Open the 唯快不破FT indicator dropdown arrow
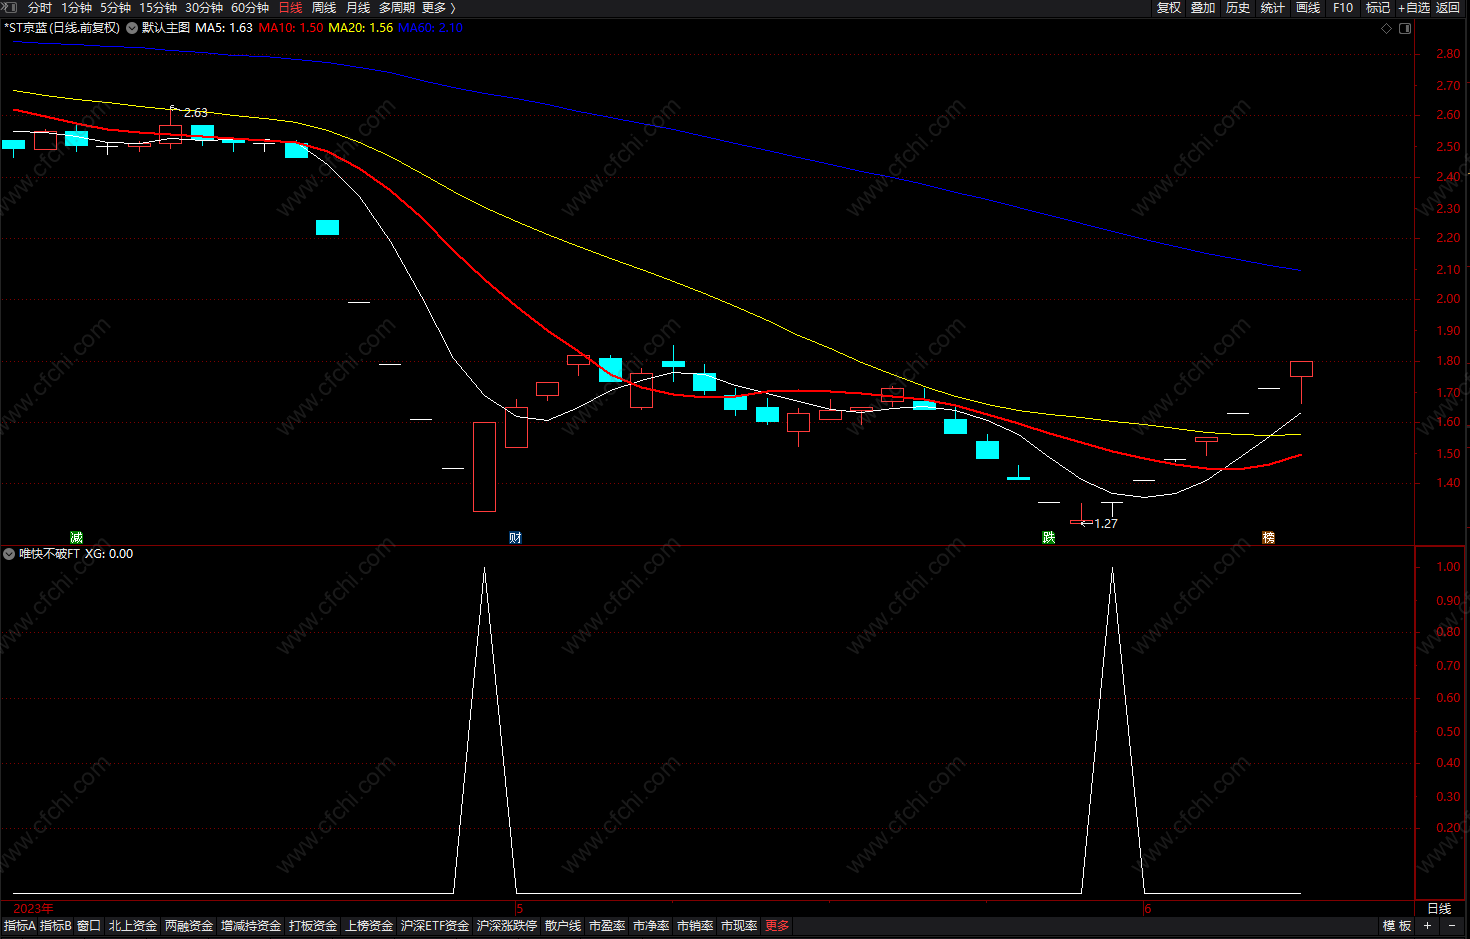1470x939 pixels. click(x=9, y=554)
